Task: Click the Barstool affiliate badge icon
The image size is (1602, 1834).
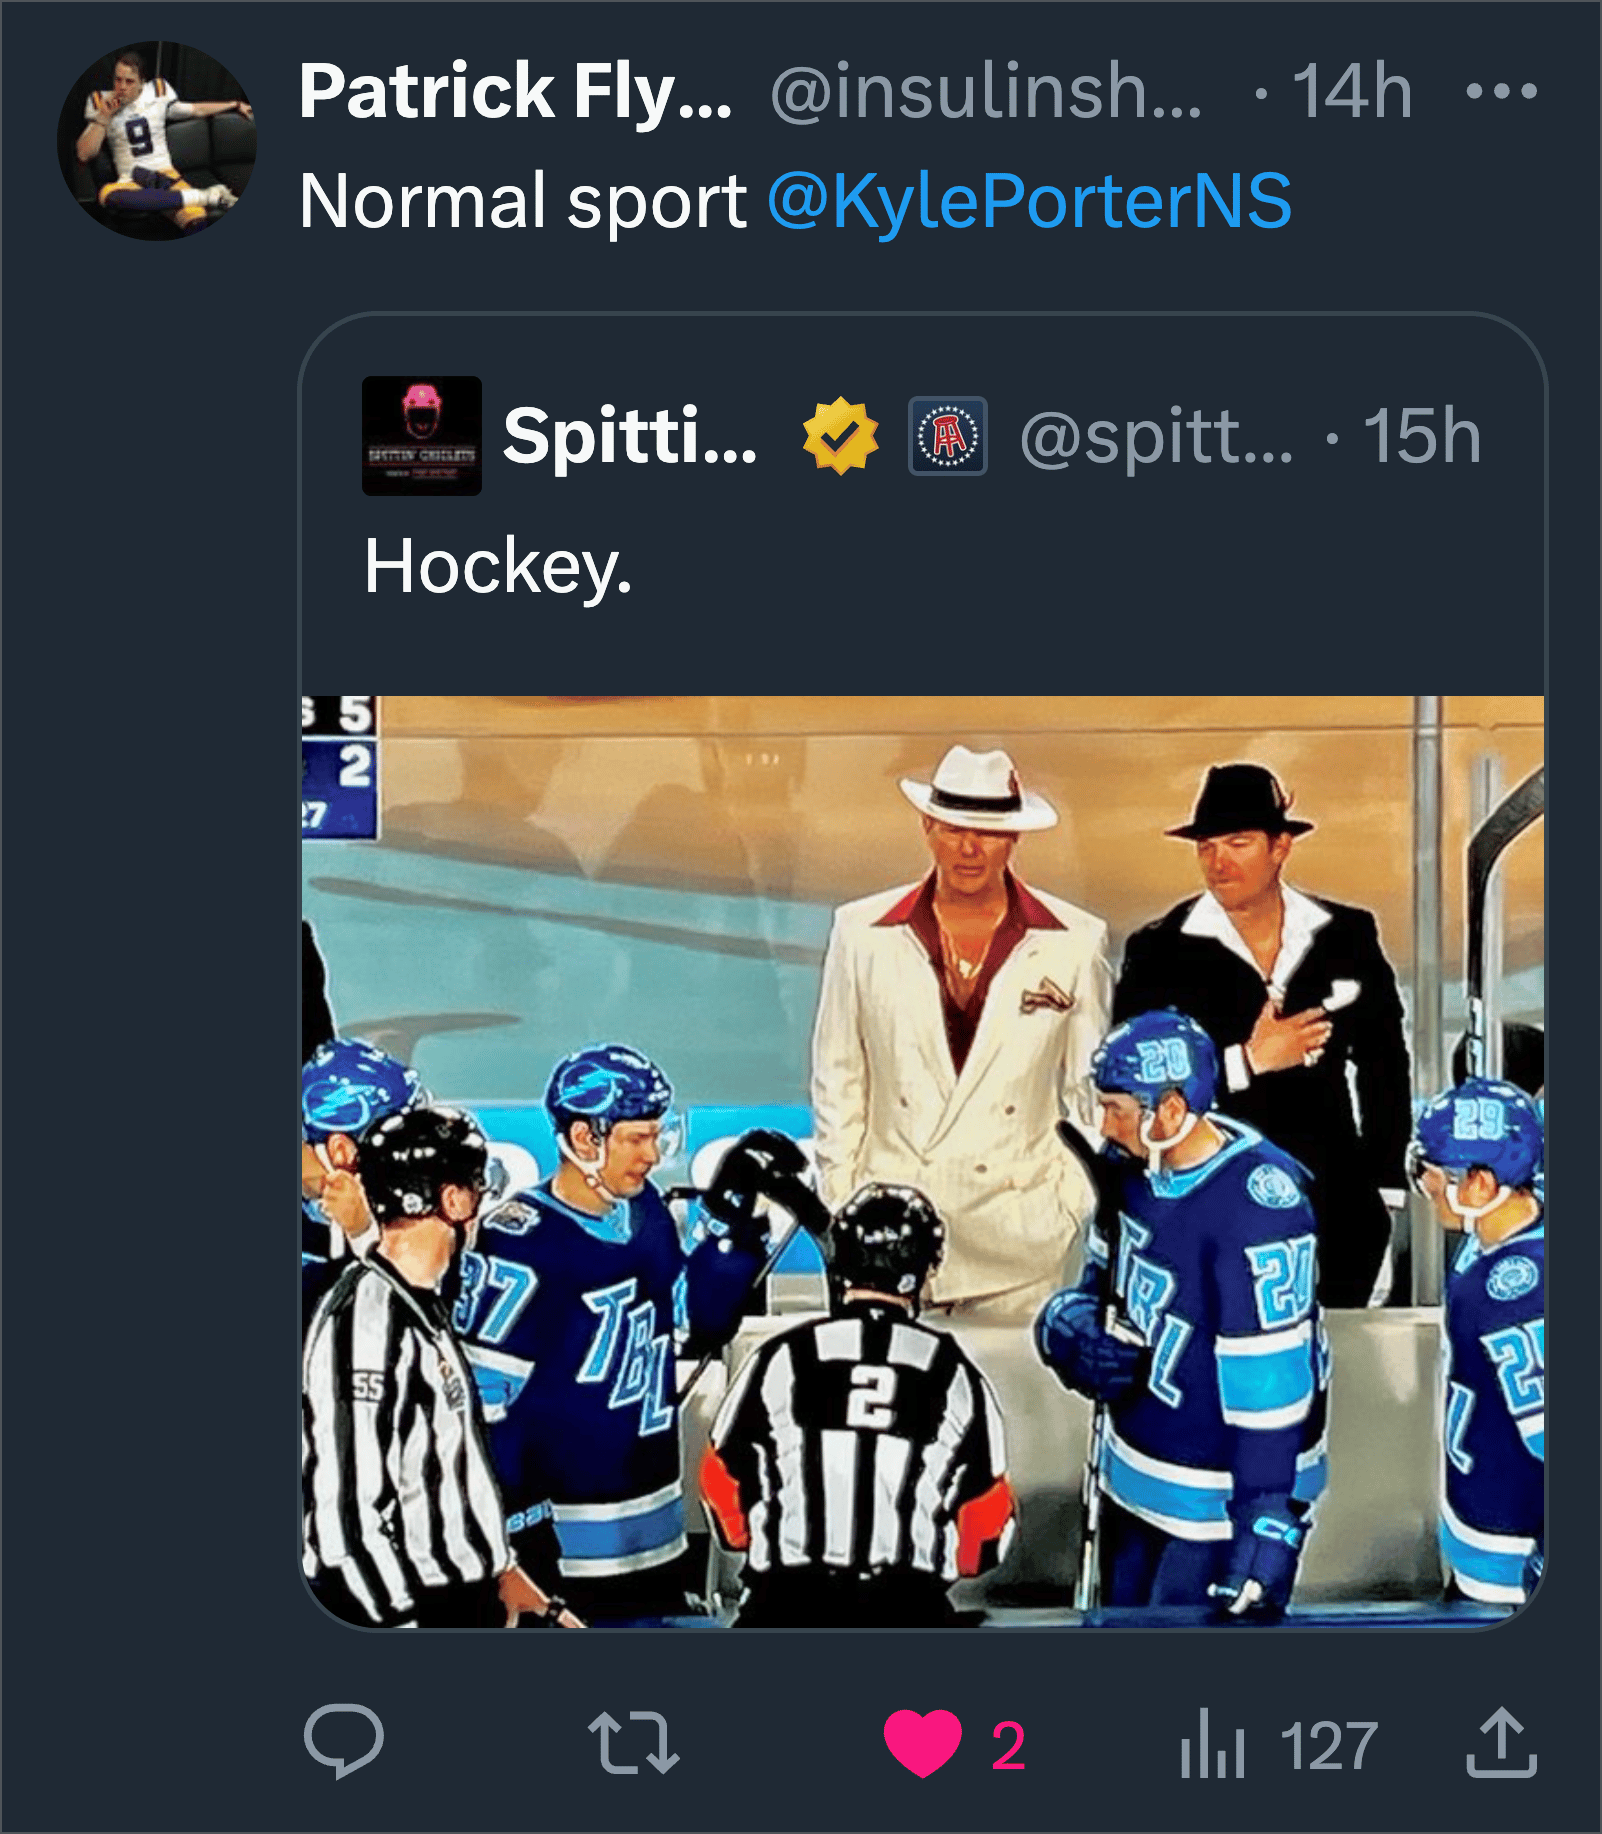Action: coord(947,436)
